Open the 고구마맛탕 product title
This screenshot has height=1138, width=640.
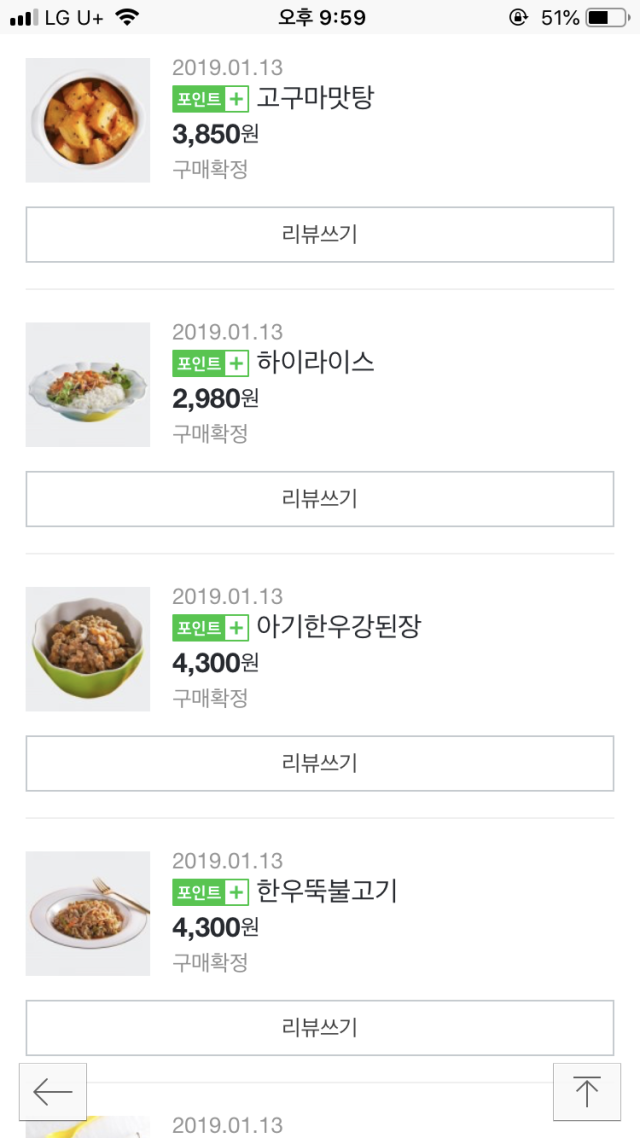pos(316,99)
